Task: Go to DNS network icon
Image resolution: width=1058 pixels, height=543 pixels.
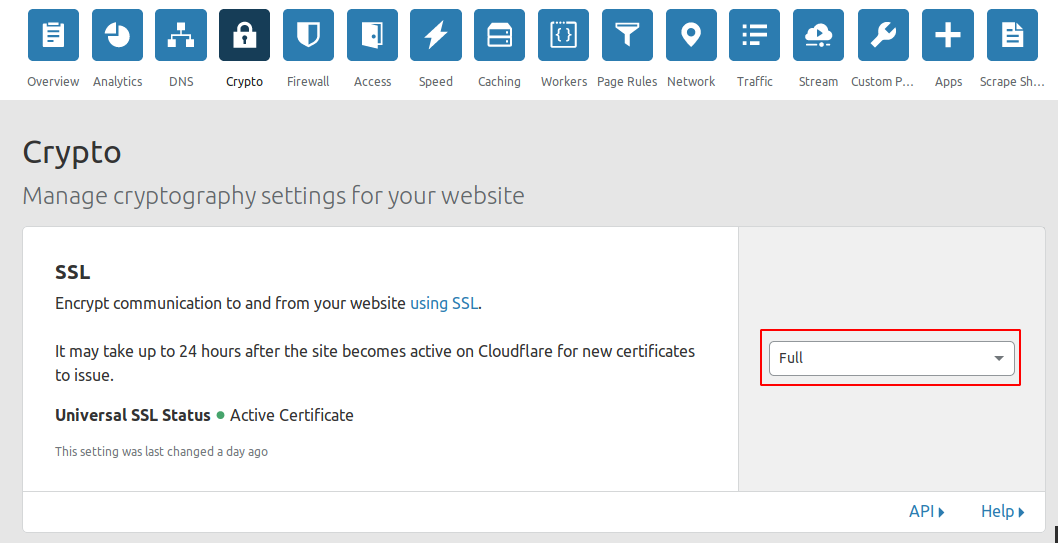Action: (181, 36)
